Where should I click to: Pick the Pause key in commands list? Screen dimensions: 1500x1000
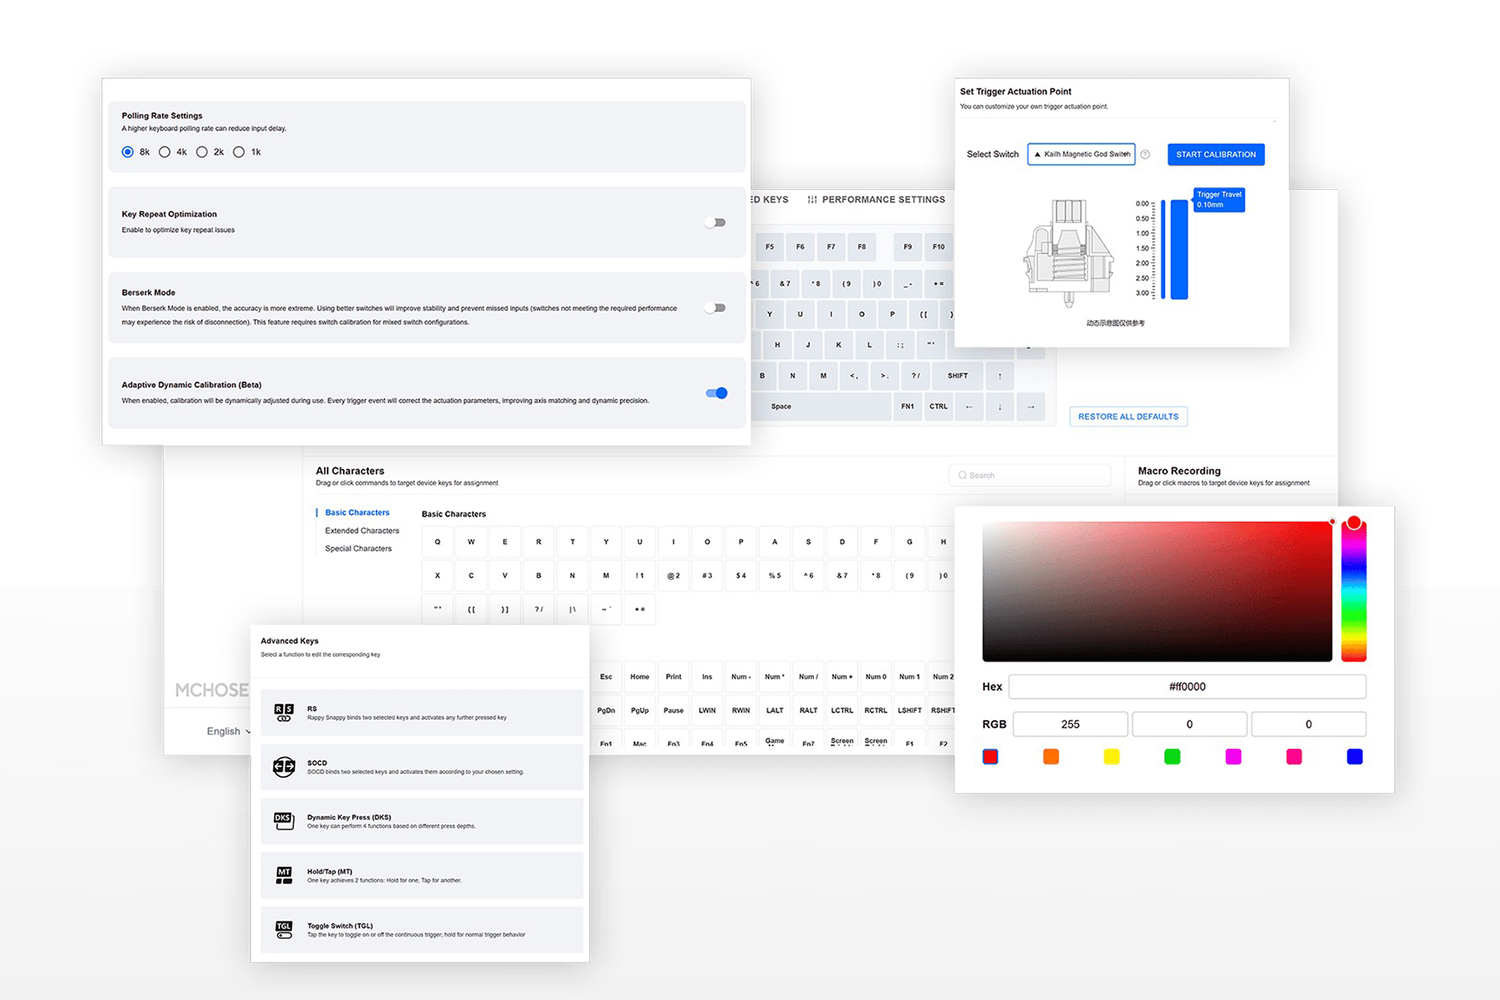coord(674,711)
